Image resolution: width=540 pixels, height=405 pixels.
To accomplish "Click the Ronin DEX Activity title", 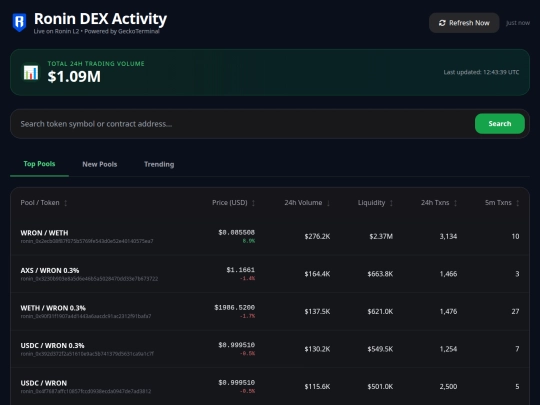I will 100,19.
